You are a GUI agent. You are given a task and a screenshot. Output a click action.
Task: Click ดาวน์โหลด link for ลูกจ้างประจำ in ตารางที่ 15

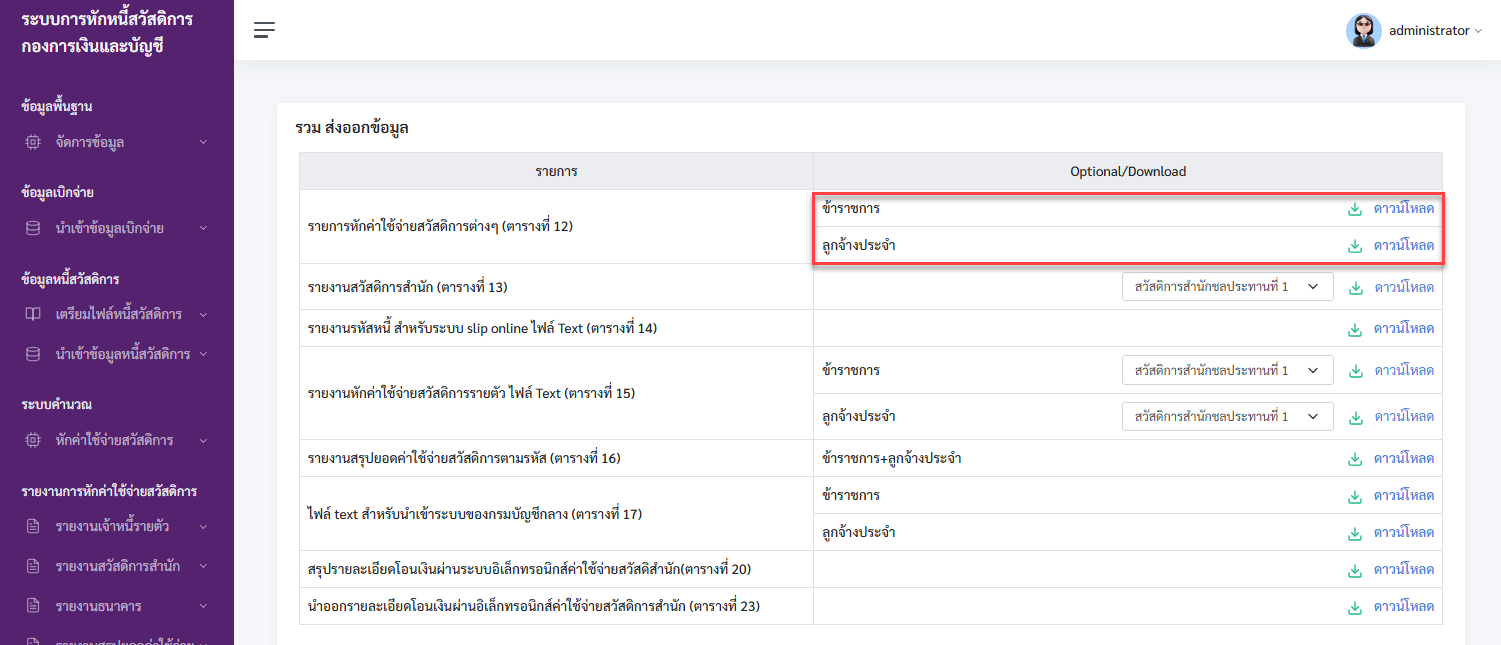(x=1404, y=416)
